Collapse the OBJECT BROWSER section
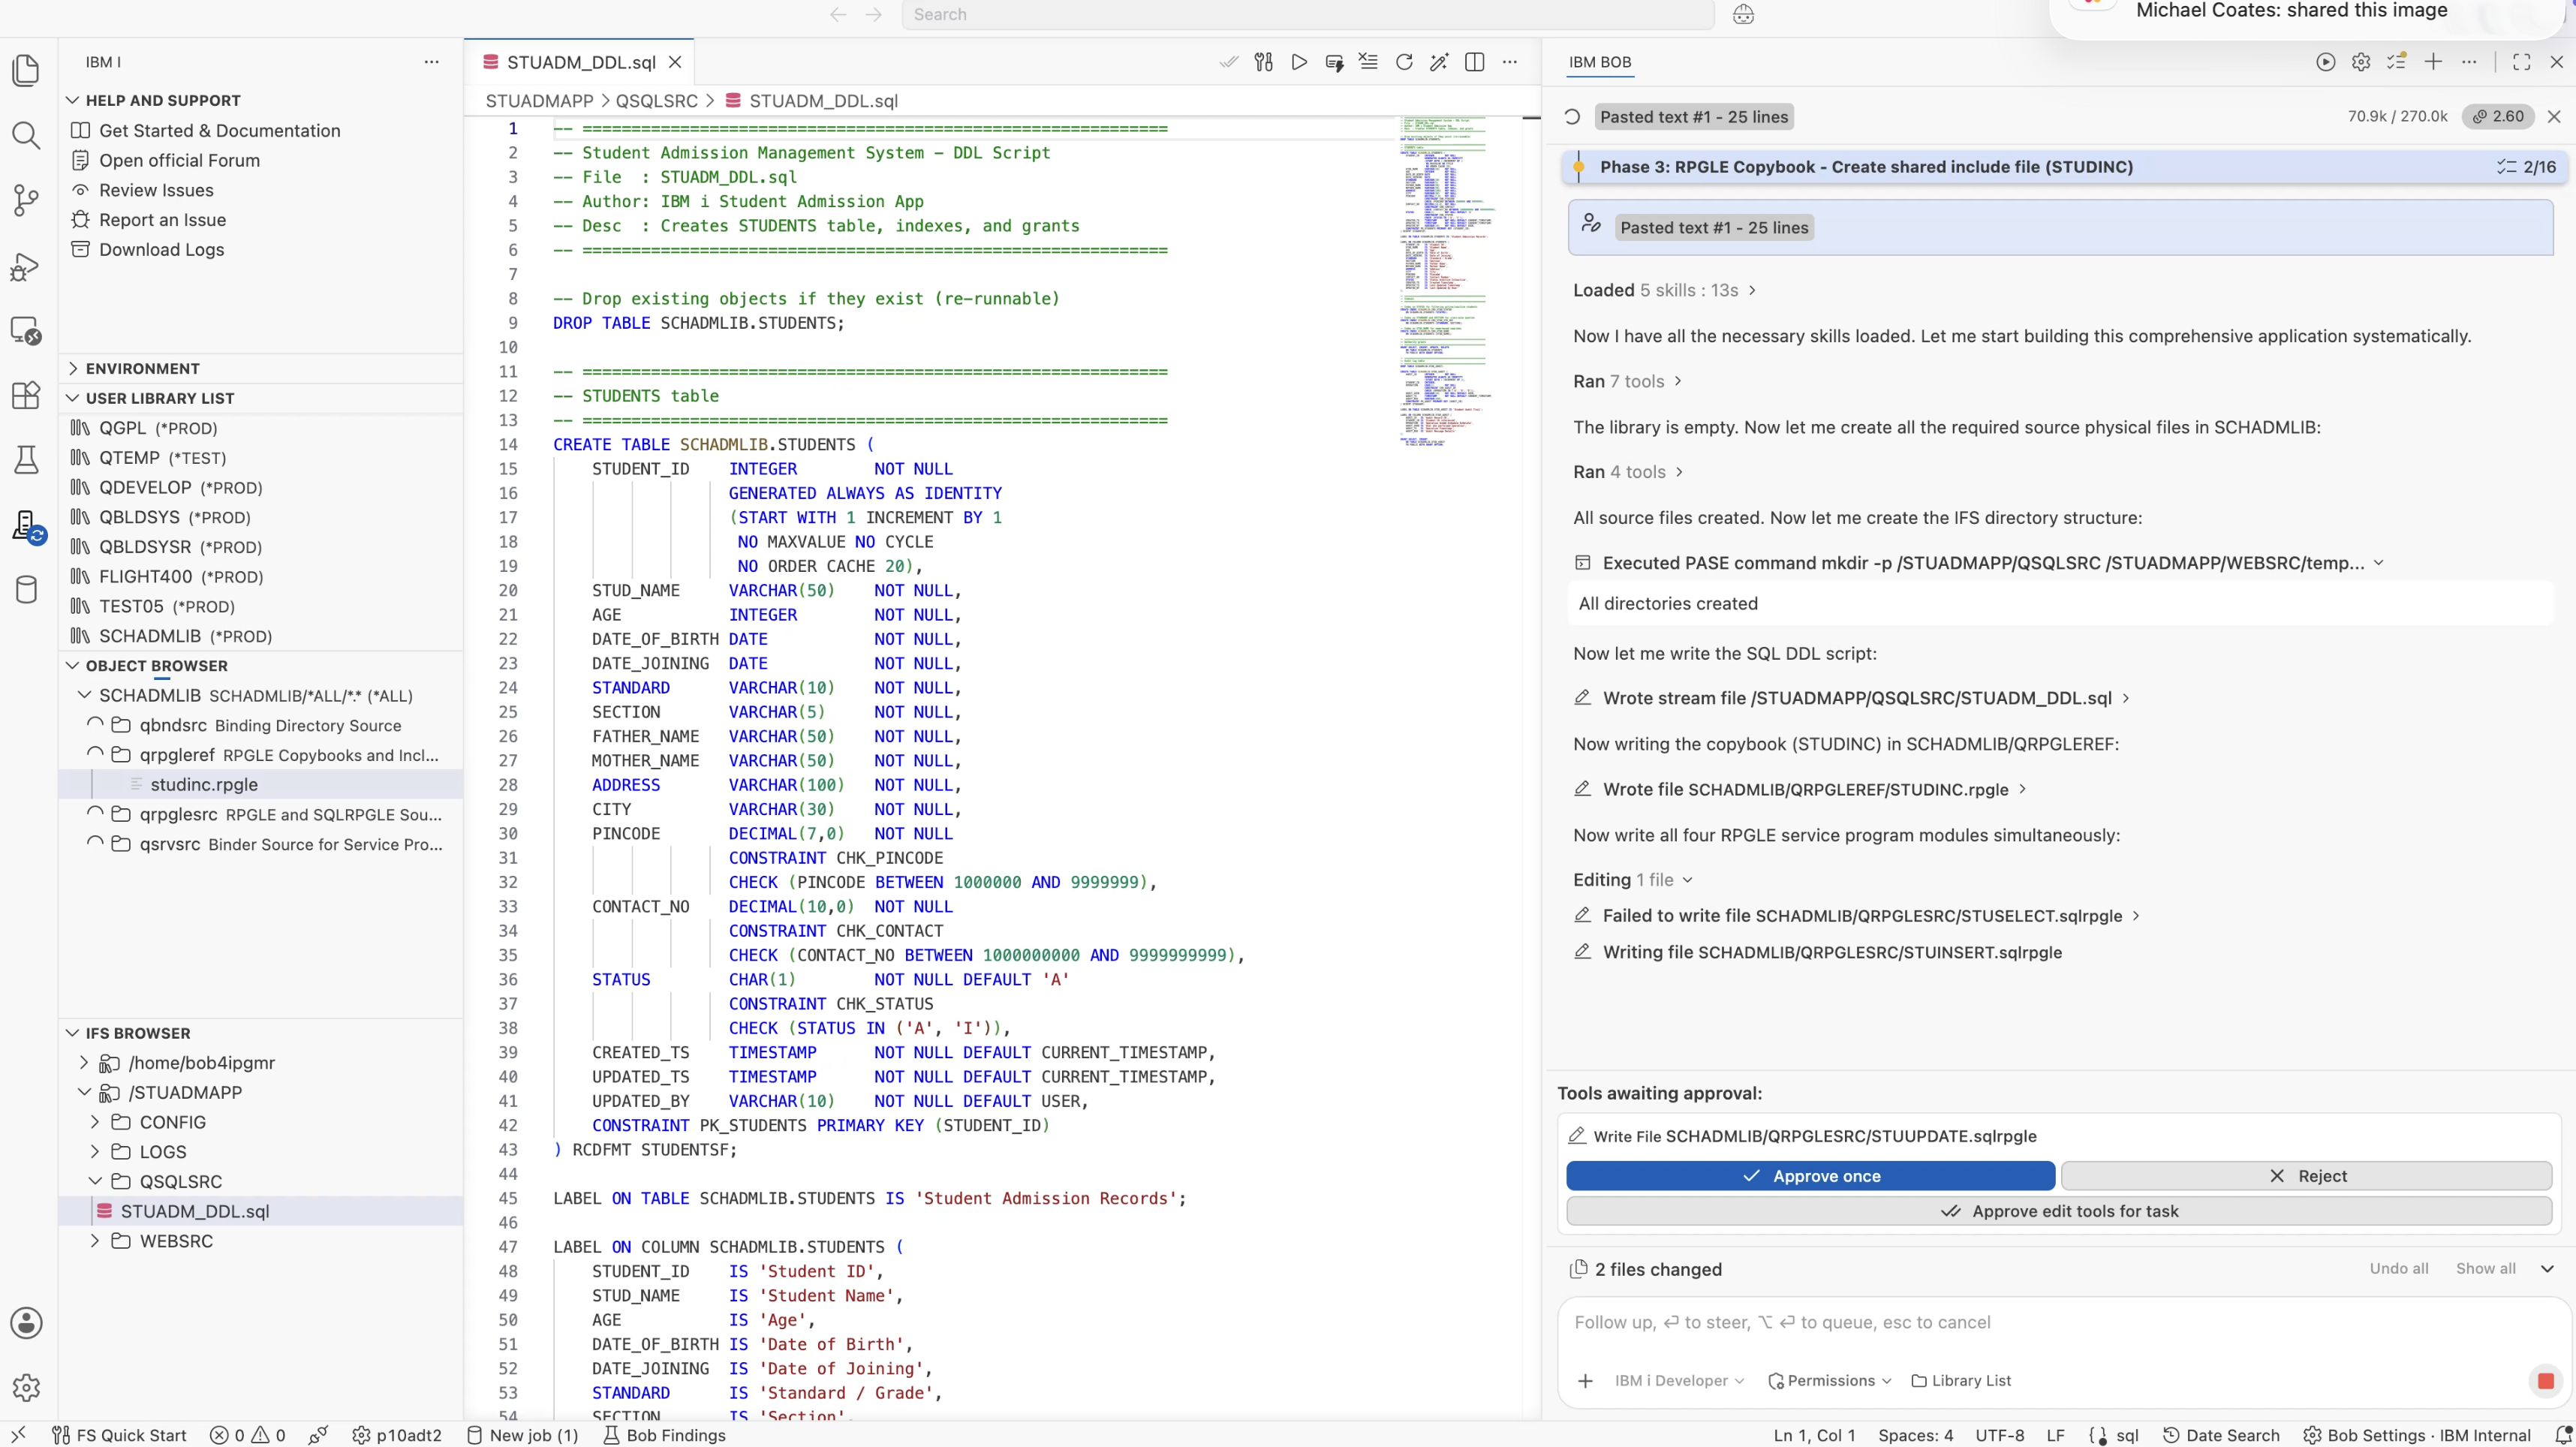Screen dimensions: 2576x1447 pyautogui.click(x=73, y=666)
